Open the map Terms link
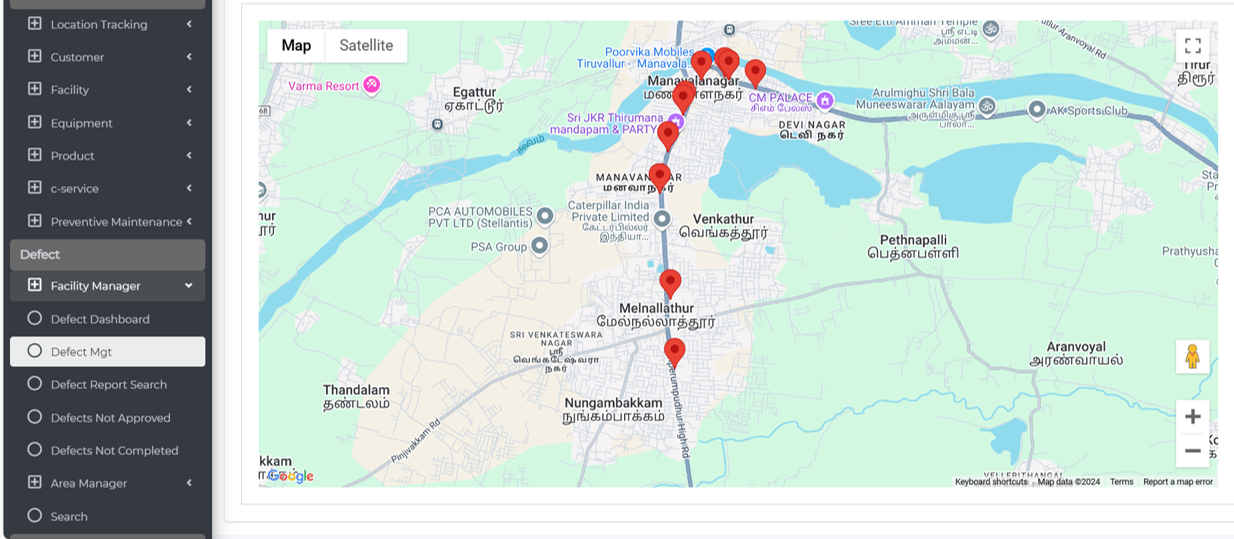 (1121, 482)
